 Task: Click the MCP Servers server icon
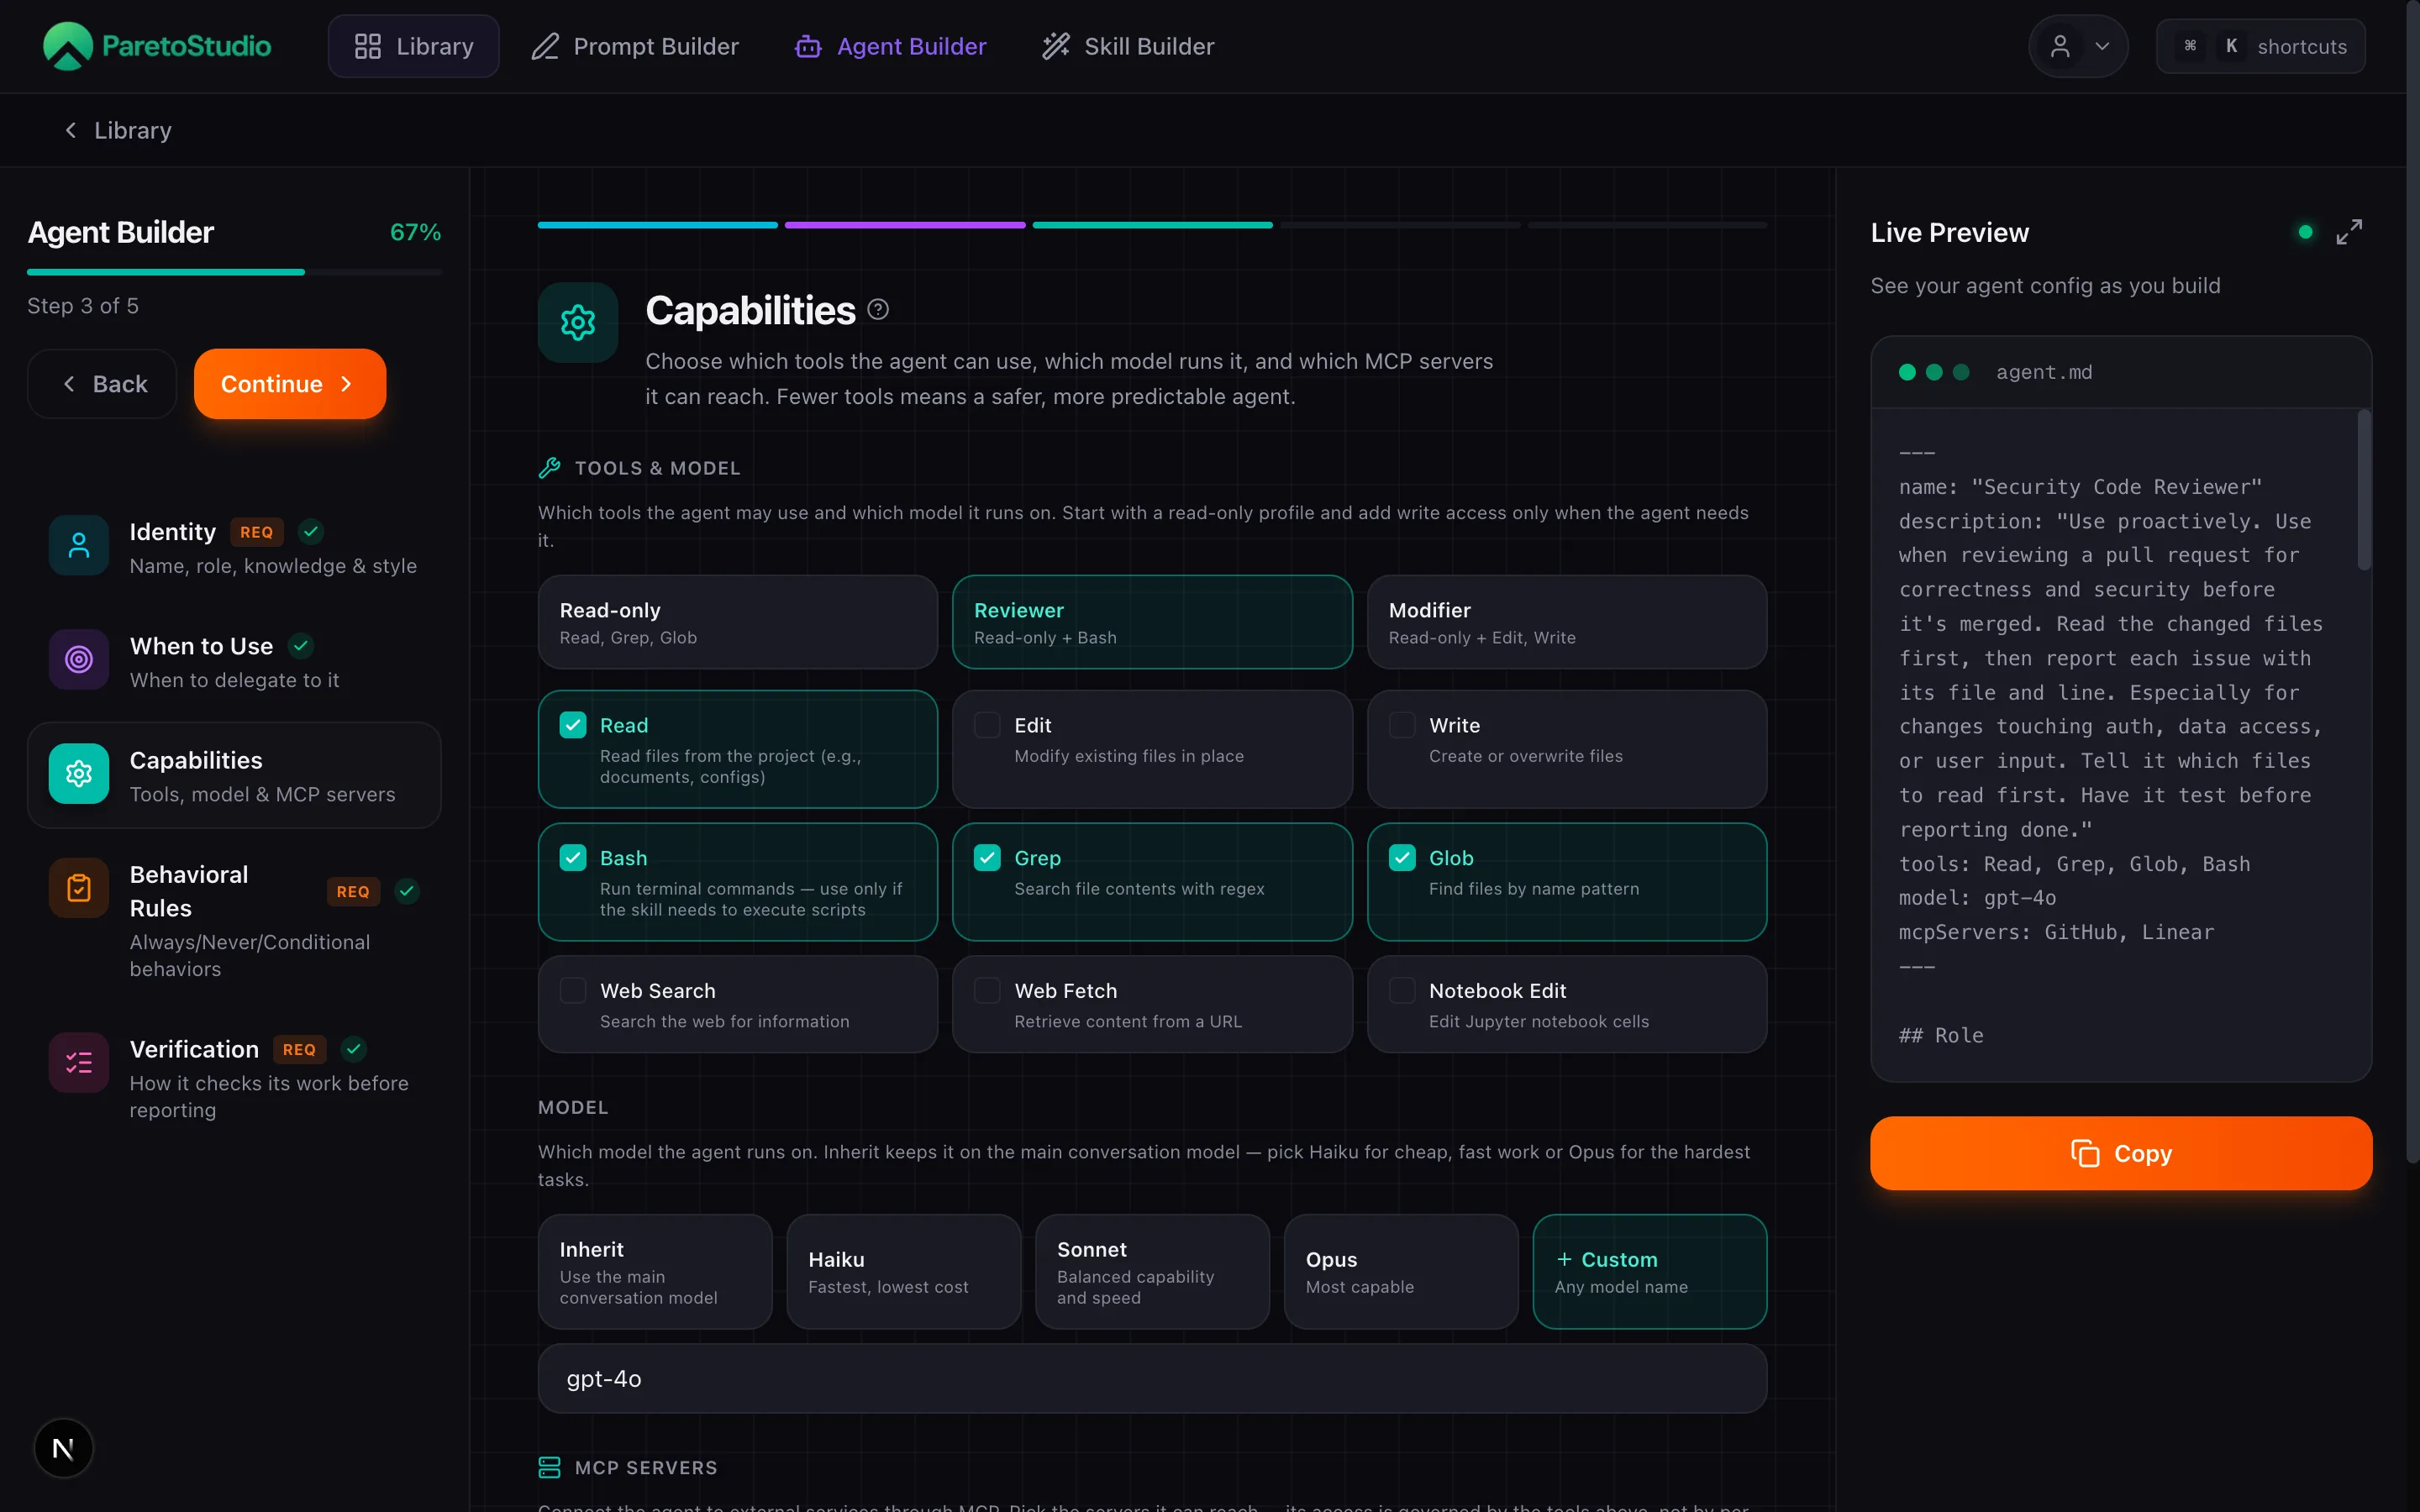tap(549, 1467)
